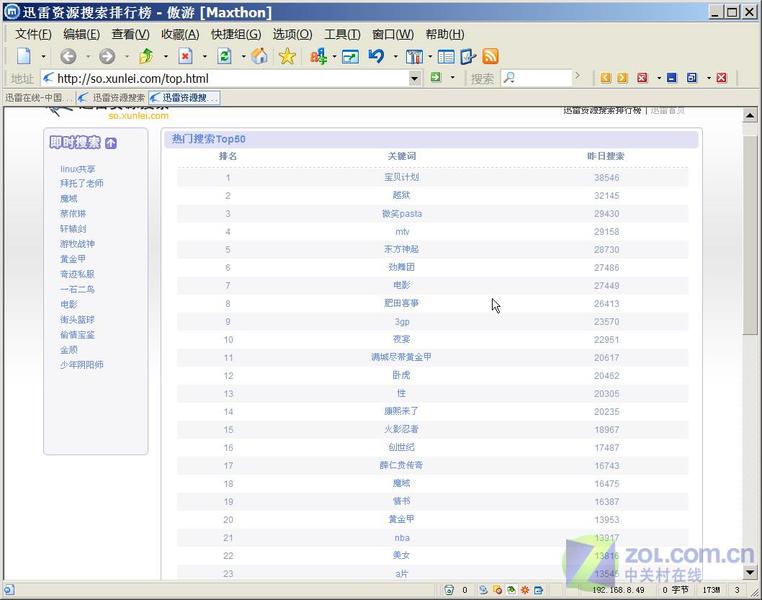
Task: Close current tab using red X tab icon
Action: (x=642, y=78)
